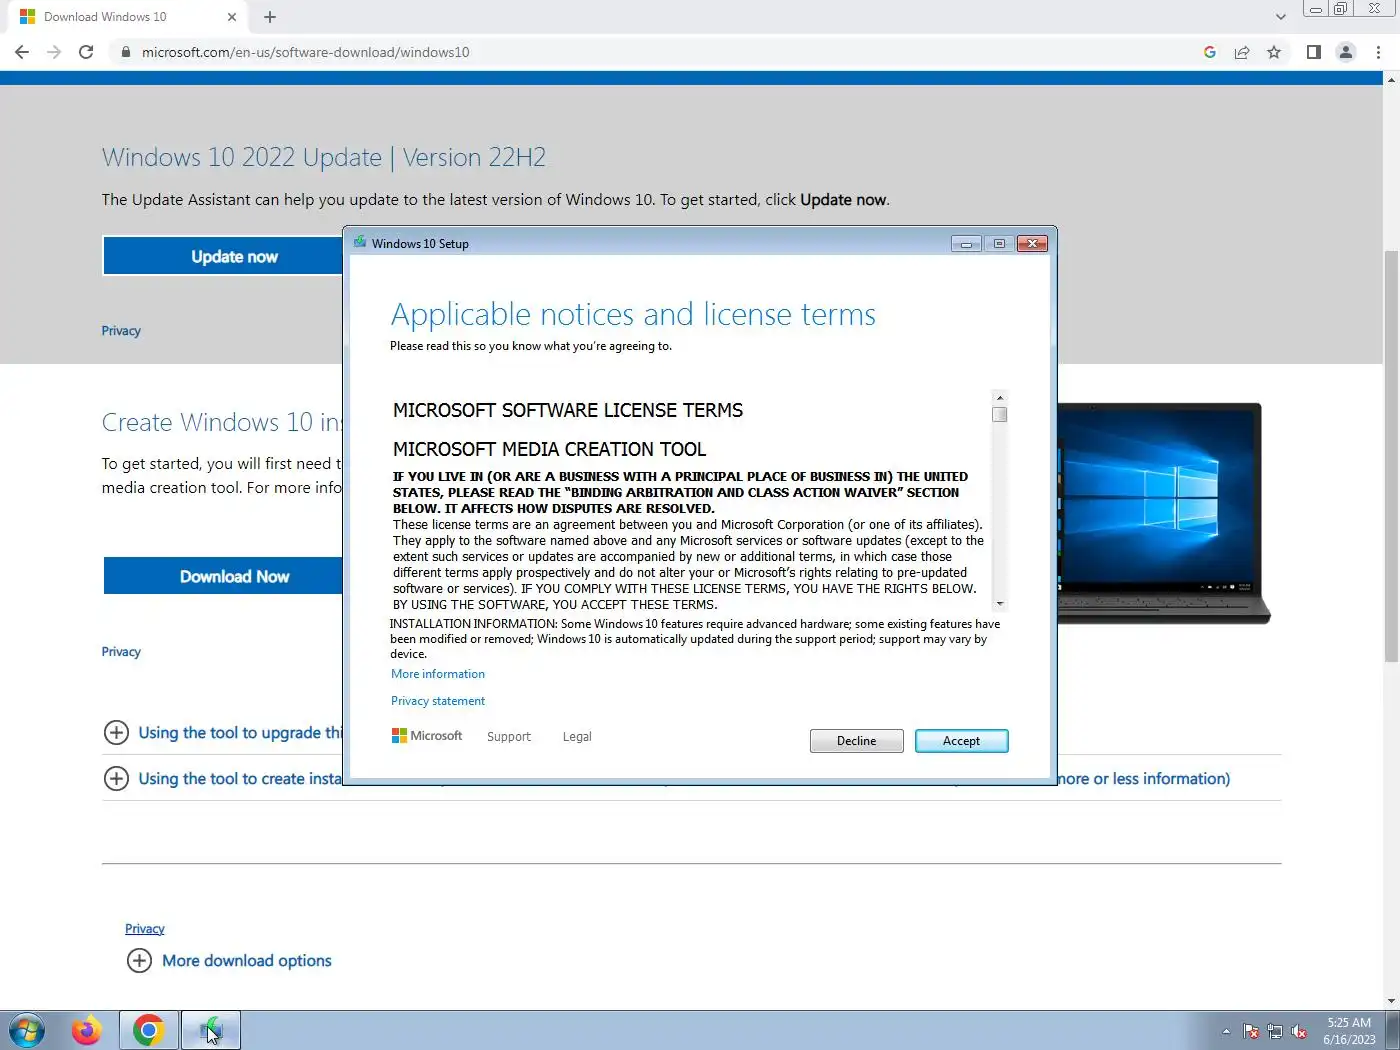Launch Firefox from the taskbar
Viewport: 1400px width, 1050px height.
tap(87, 1030)
